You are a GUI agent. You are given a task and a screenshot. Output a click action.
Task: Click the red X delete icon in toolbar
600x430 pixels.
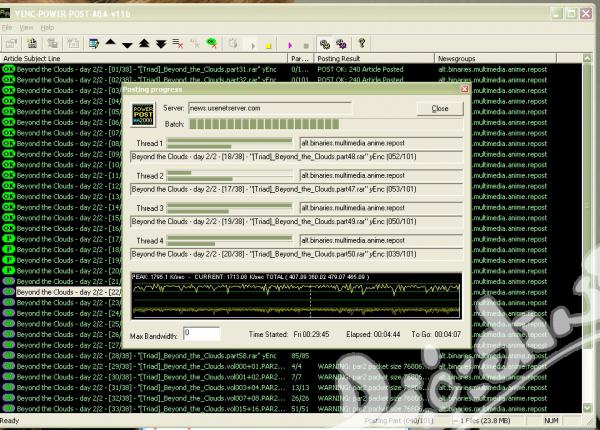178,44
